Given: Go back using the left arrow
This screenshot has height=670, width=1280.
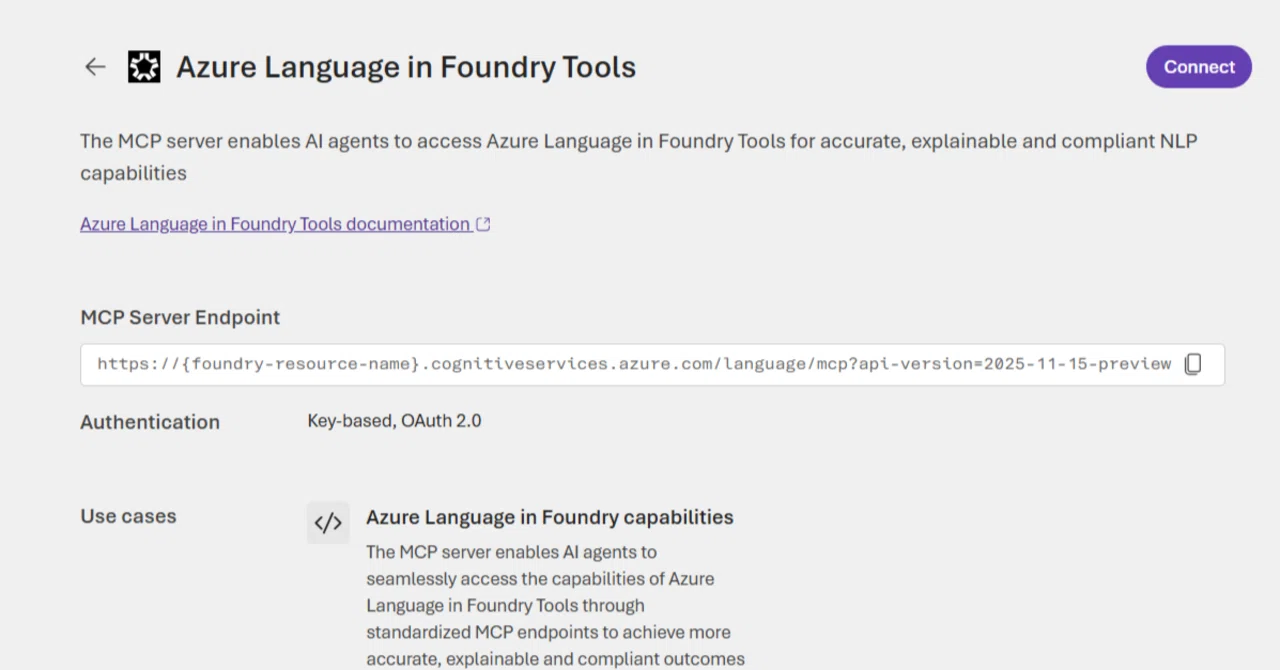Looking at the screenshot, I should [x=95, y=67].
